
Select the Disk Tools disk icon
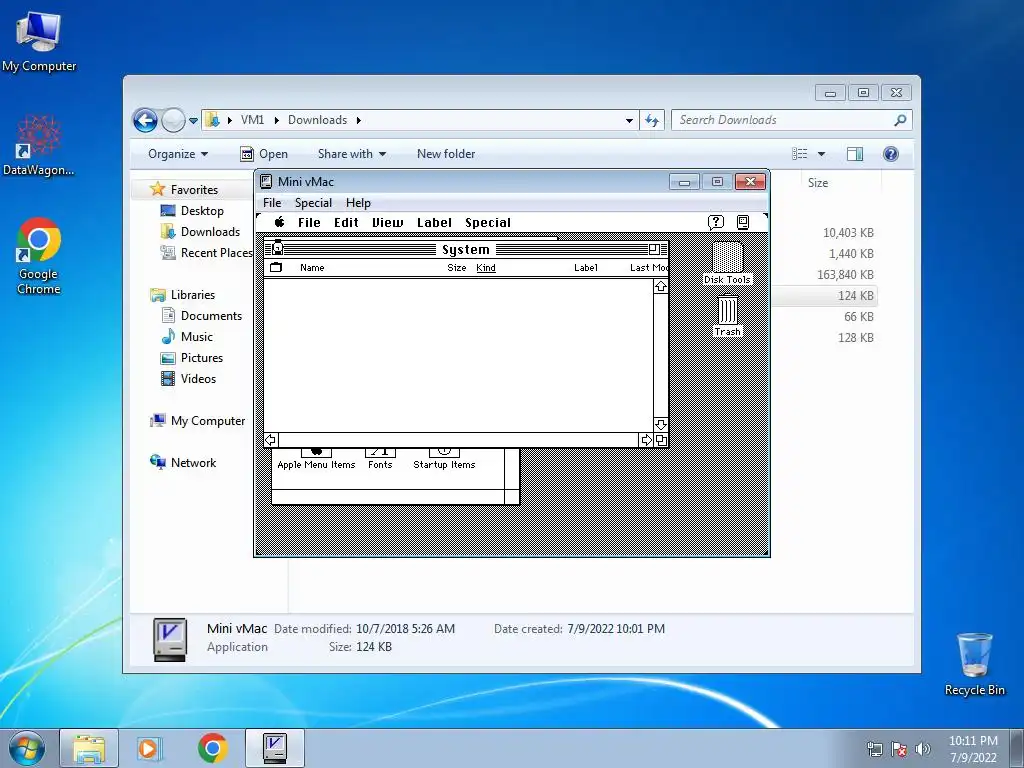(727, 263)
